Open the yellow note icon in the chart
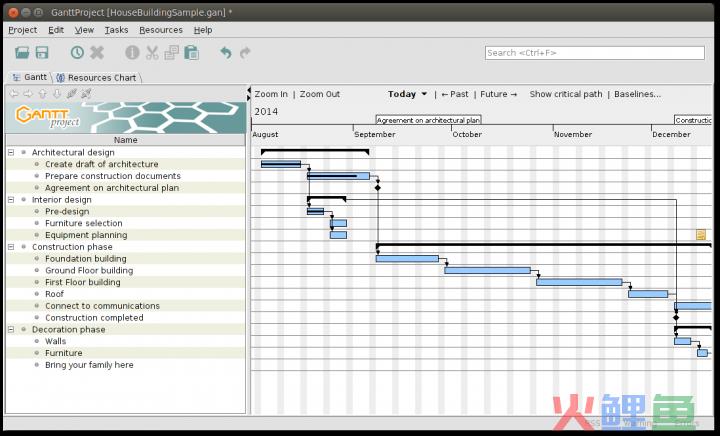Image resolution: width=720 pixels, height=436 pixels. tap(701, 235)
